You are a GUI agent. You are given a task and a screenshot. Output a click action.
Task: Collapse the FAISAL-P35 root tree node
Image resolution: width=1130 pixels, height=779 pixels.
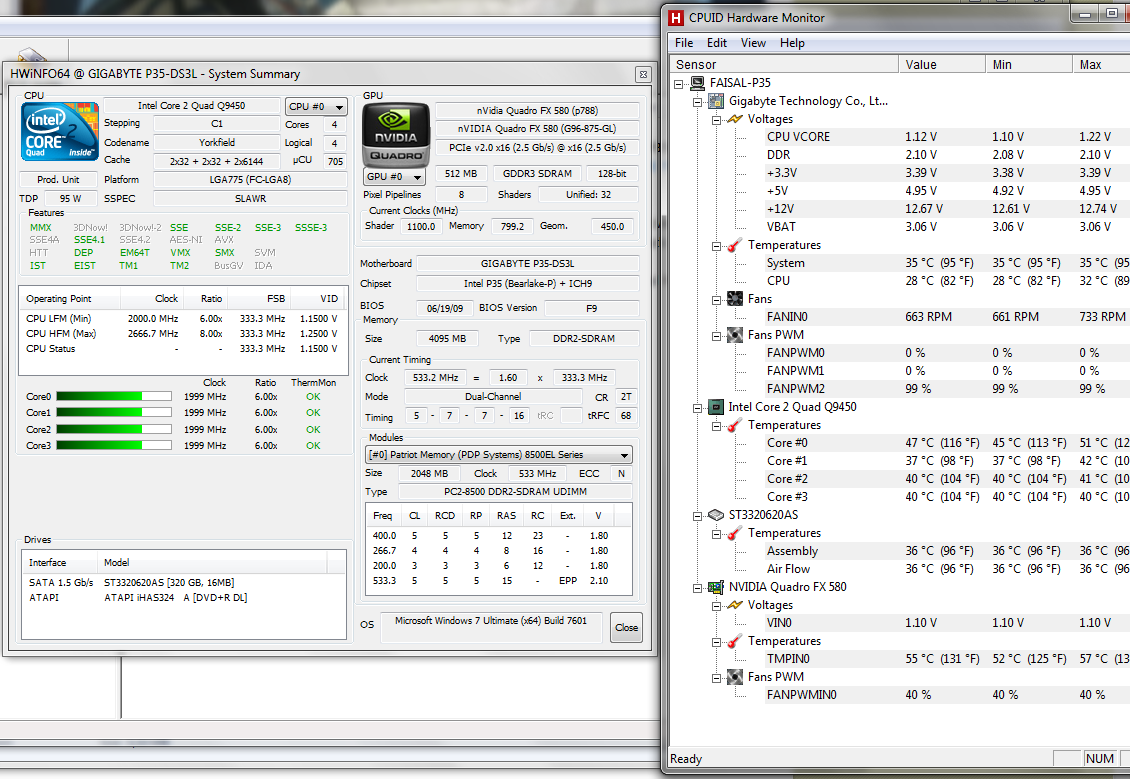678,84
